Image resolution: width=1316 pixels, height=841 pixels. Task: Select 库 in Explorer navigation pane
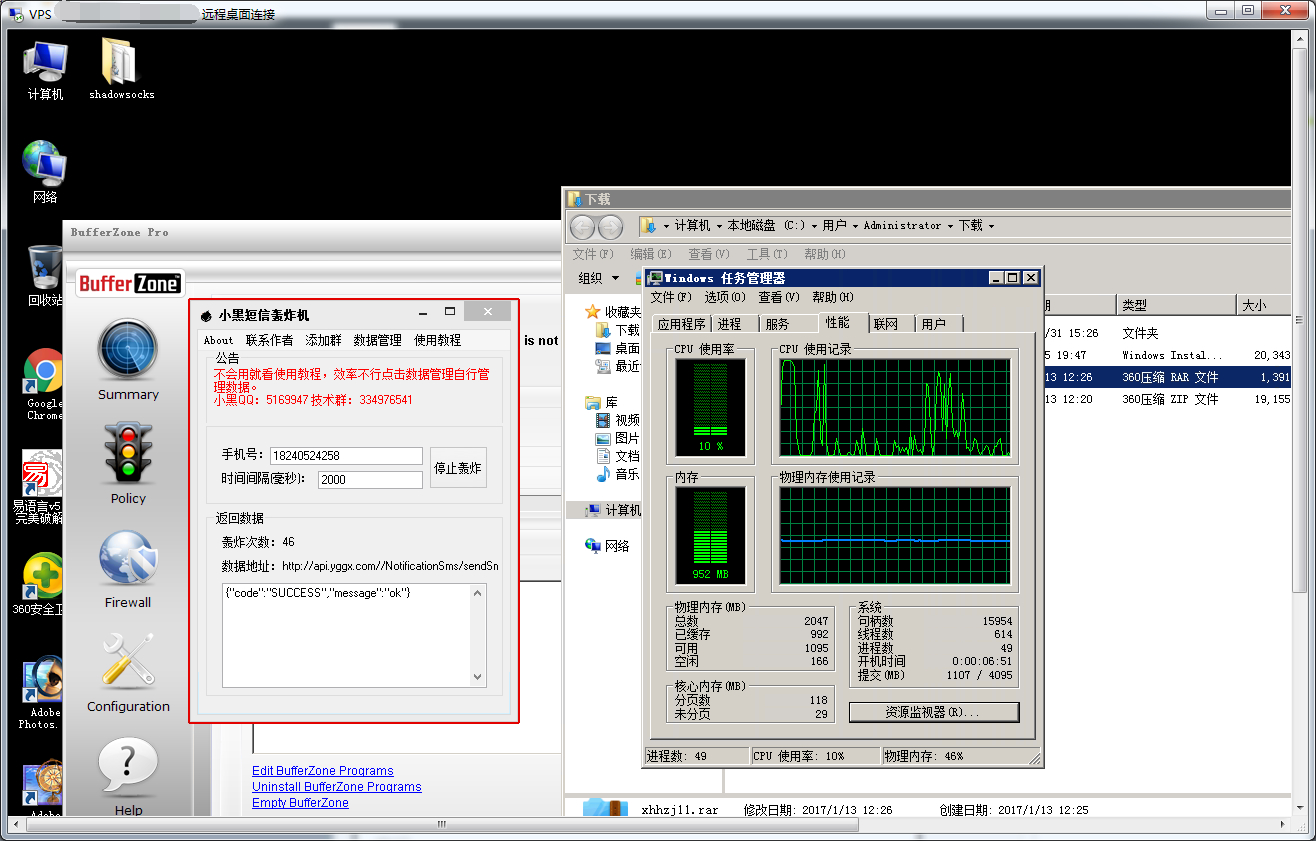click(x=603, y=402)
